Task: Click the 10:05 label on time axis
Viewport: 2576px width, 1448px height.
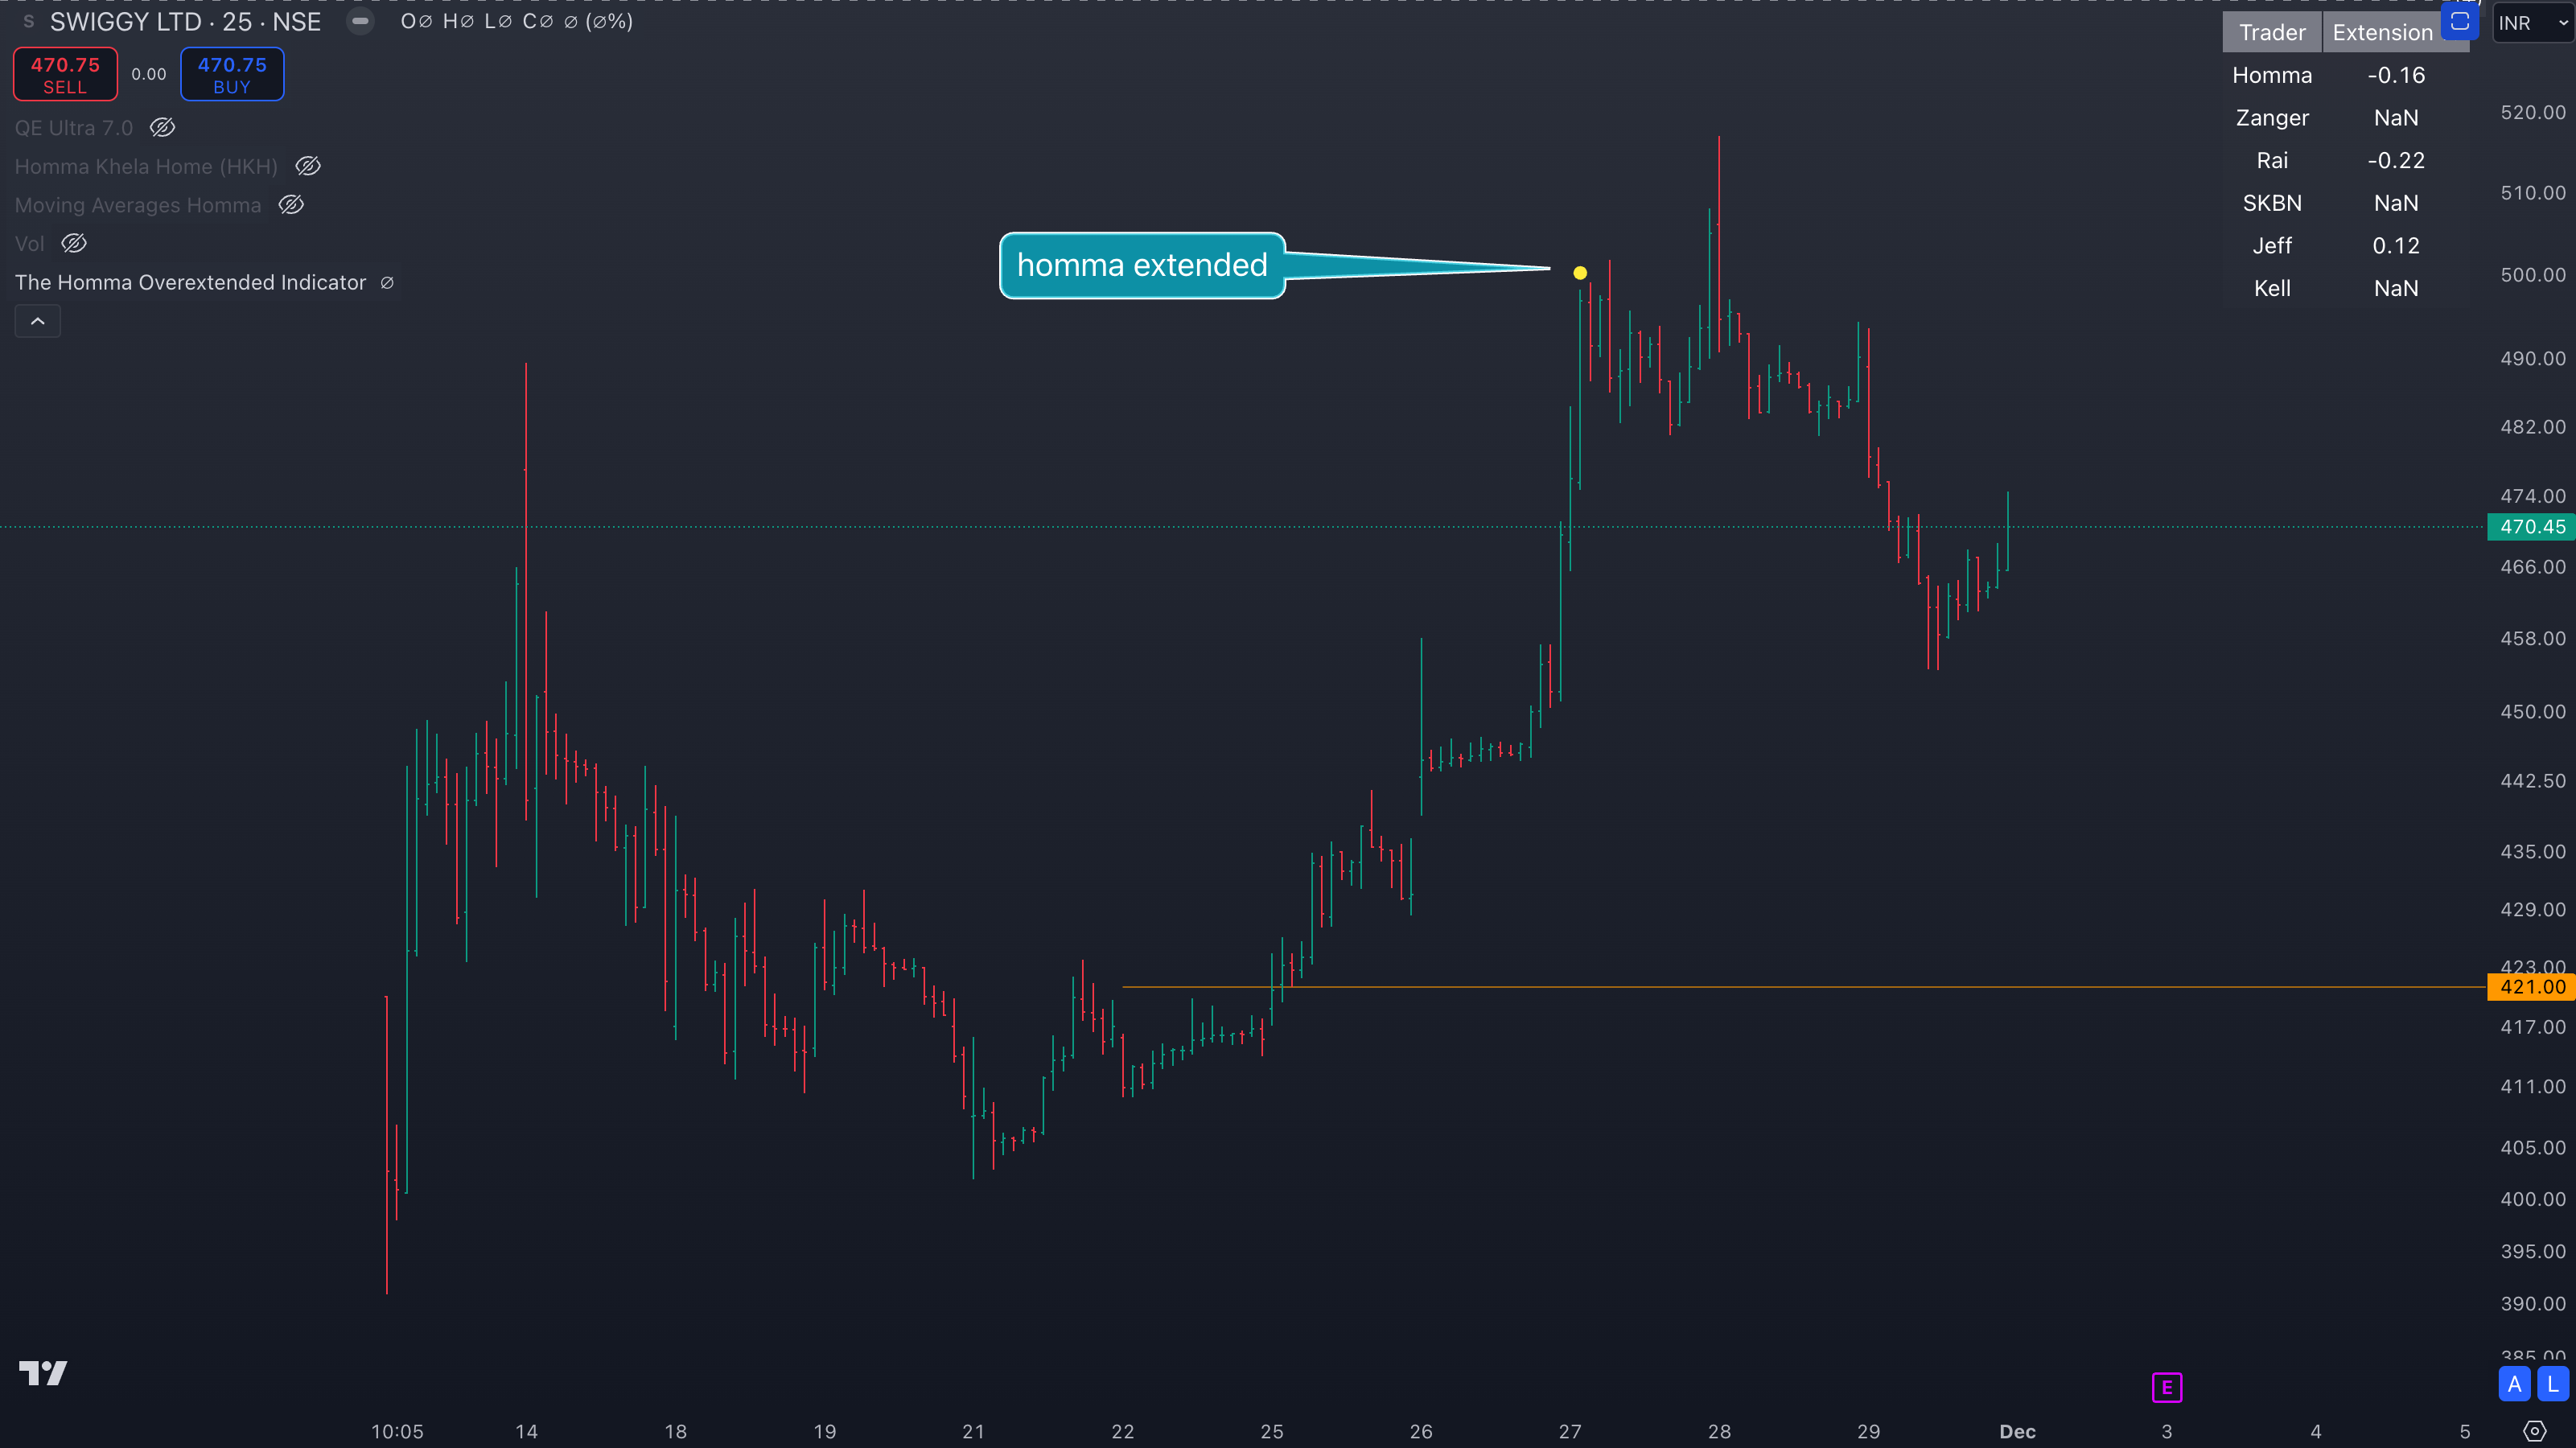Action: coord(397,1431)
